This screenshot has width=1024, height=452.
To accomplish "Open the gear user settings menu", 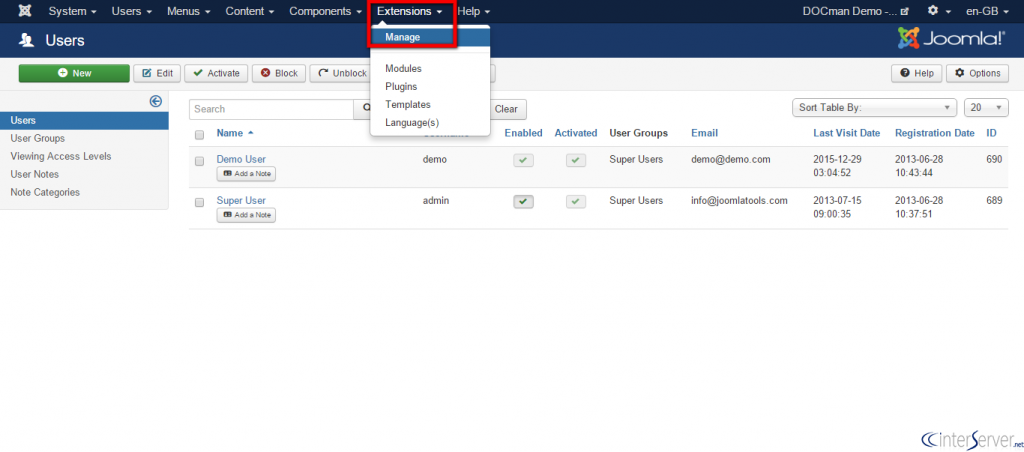I will coord(939,11).
